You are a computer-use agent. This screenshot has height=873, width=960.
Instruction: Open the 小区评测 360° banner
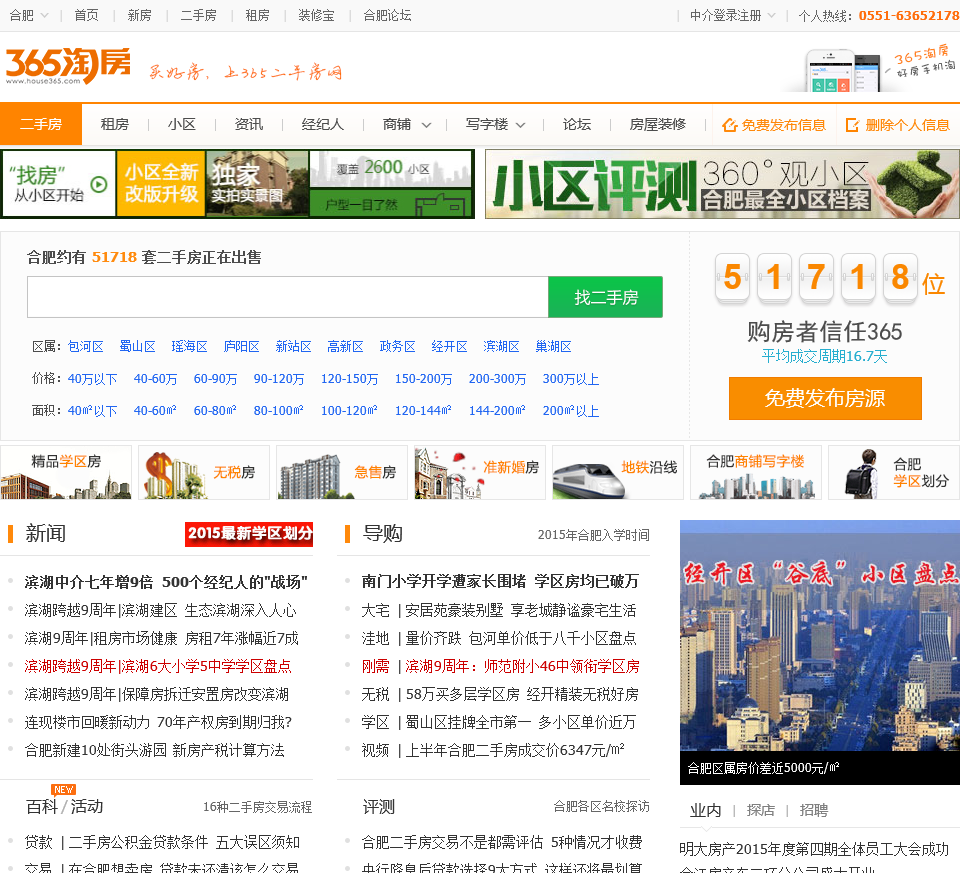[x=722, y=184]
